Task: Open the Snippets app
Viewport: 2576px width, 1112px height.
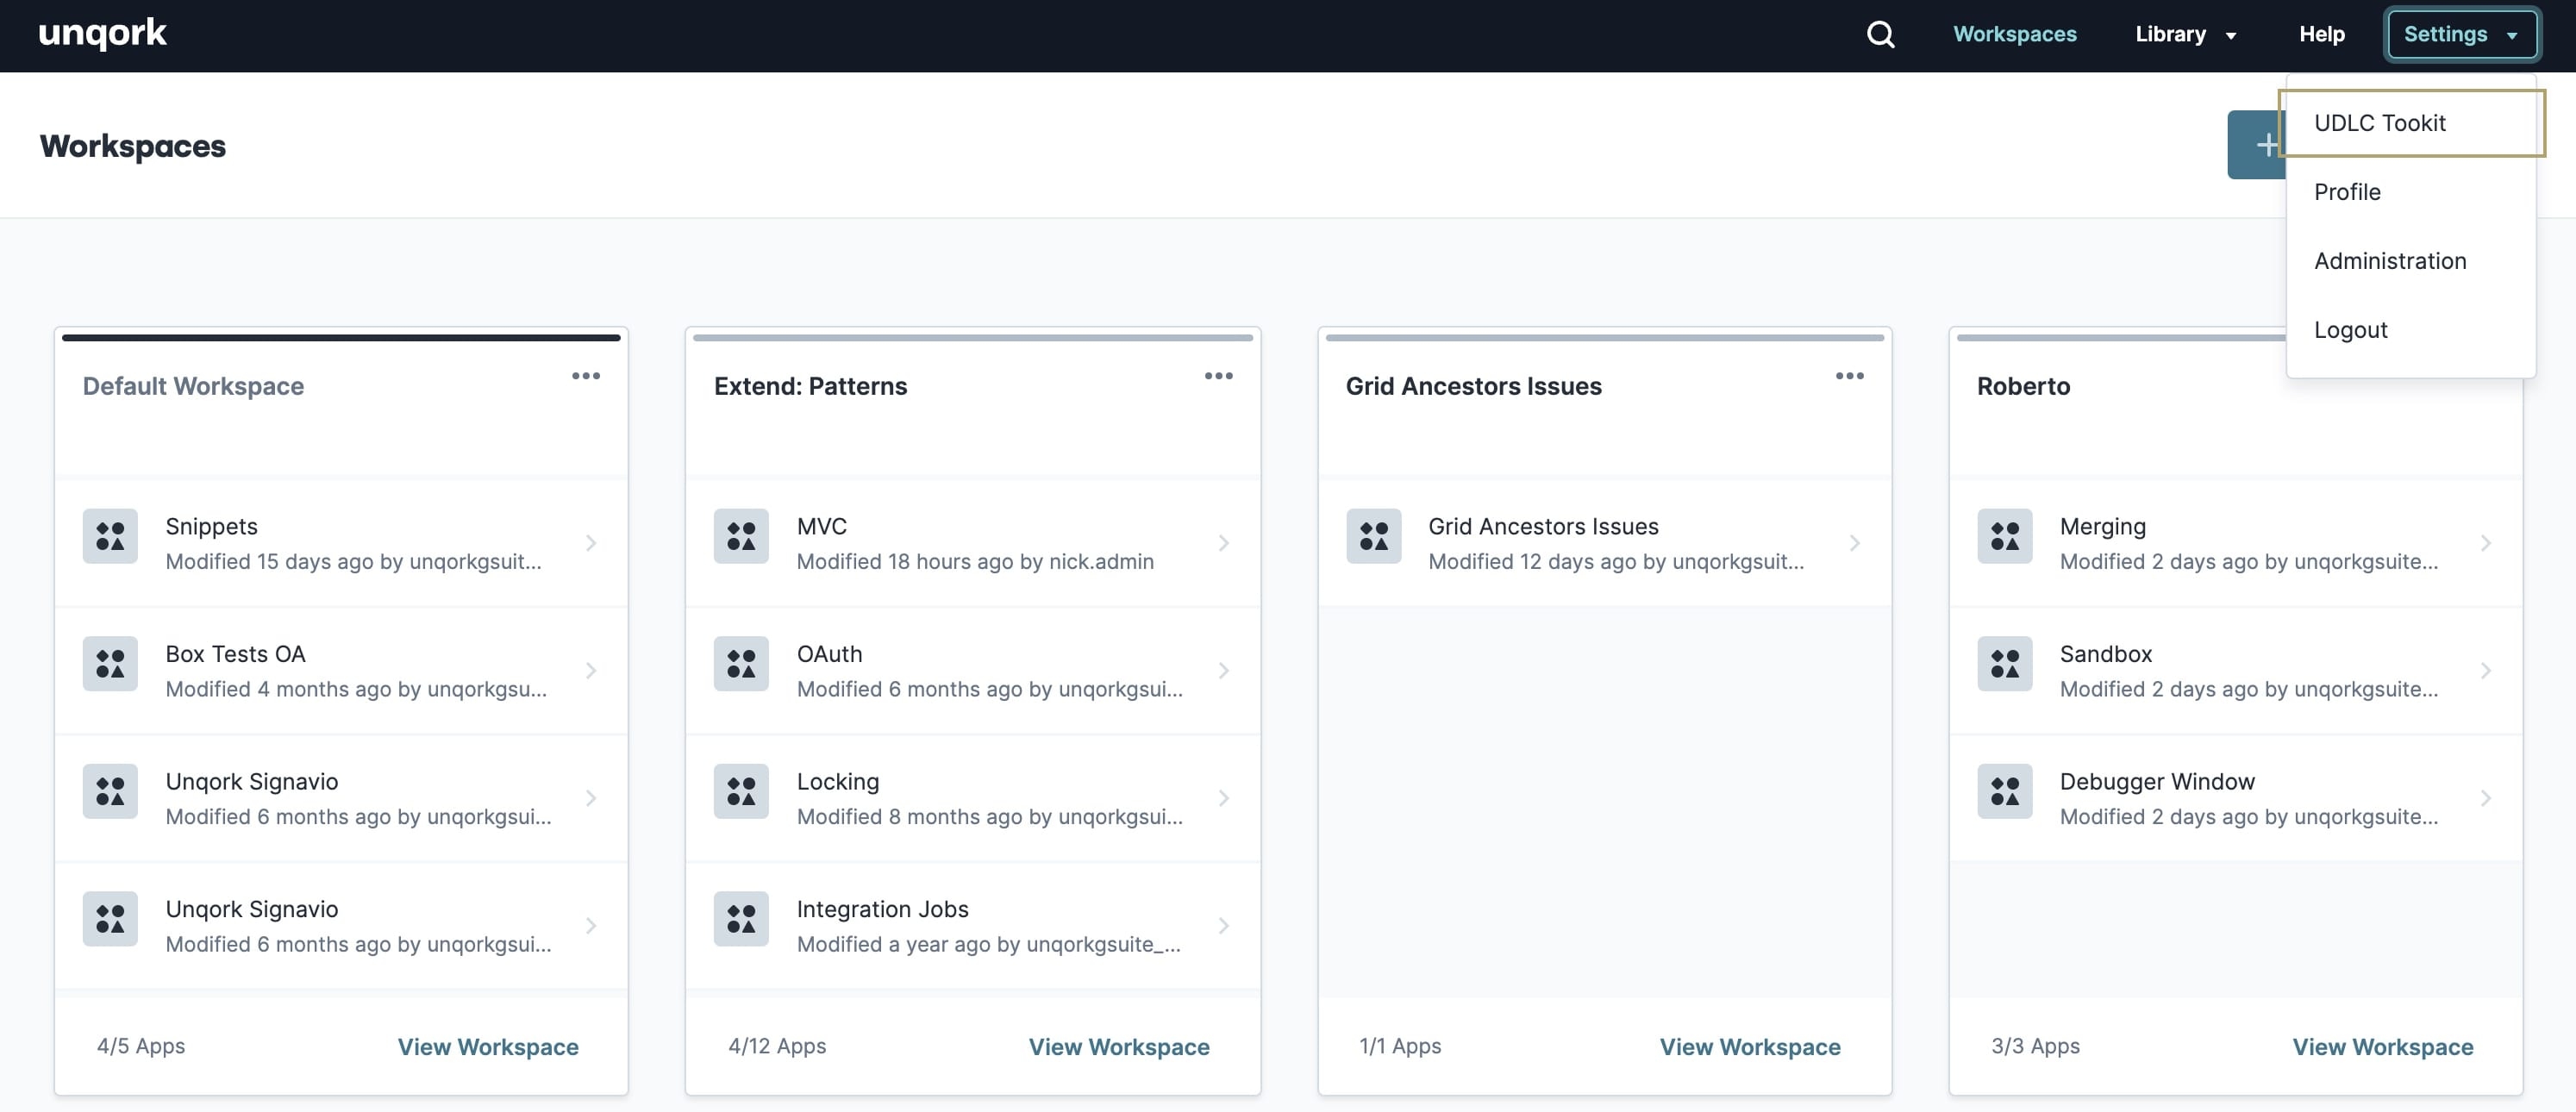Action: tap(341, 543)
